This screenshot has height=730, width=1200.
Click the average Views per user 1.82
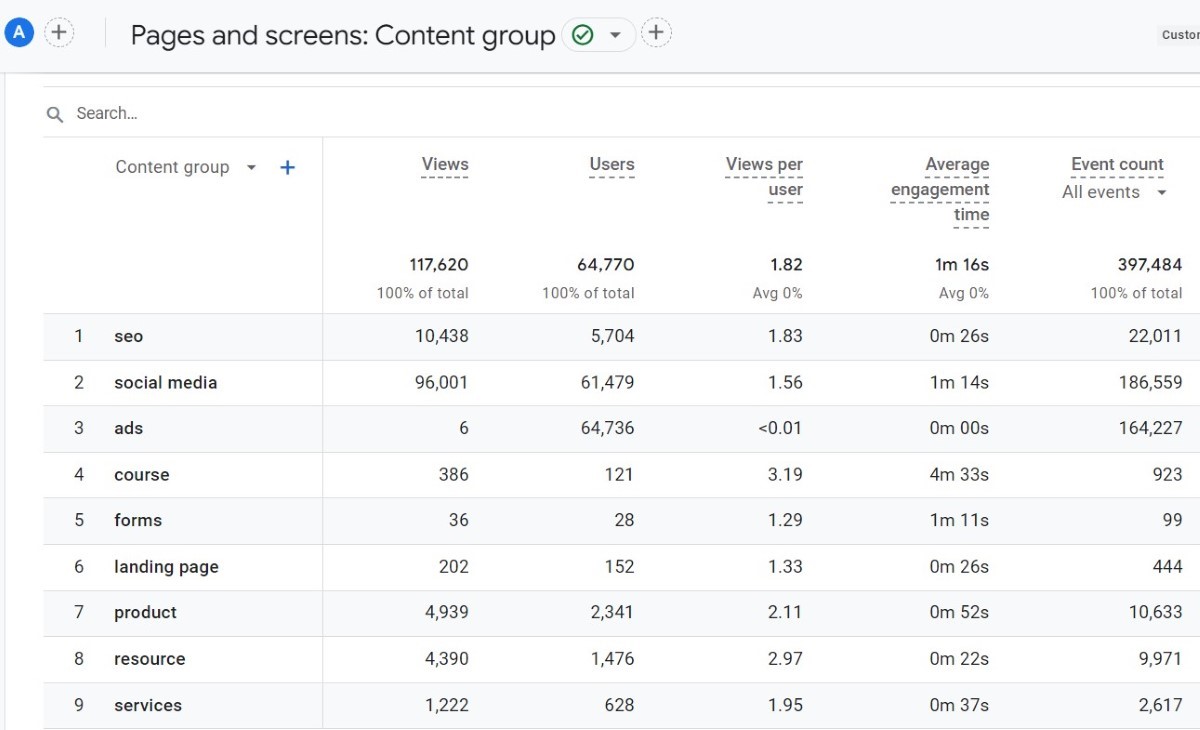[x=786, y=265]
